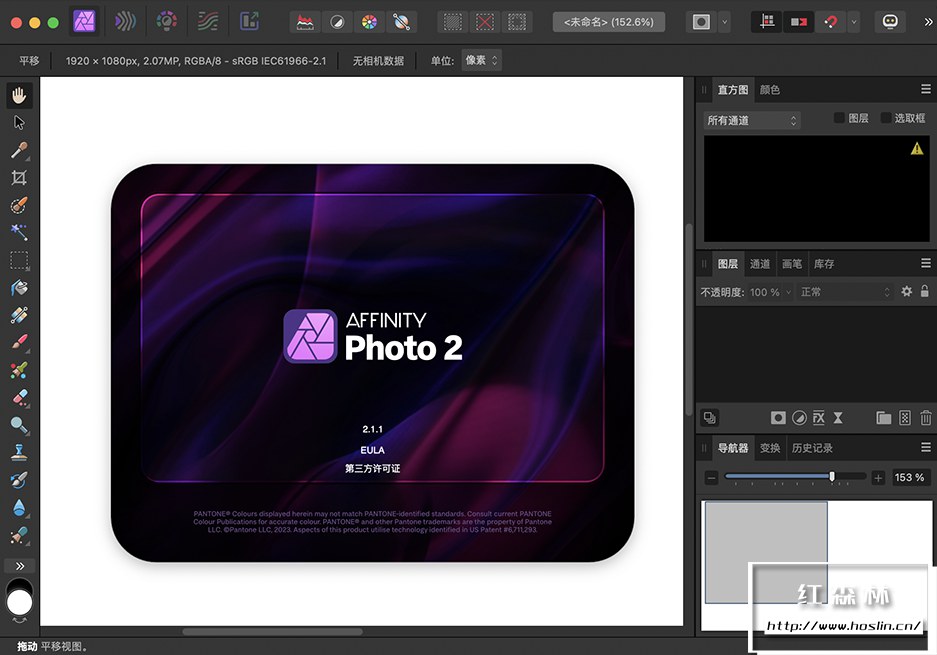Apply Auto White Balance
Viewport: 937px width, 655px height.
pos(402,23)
